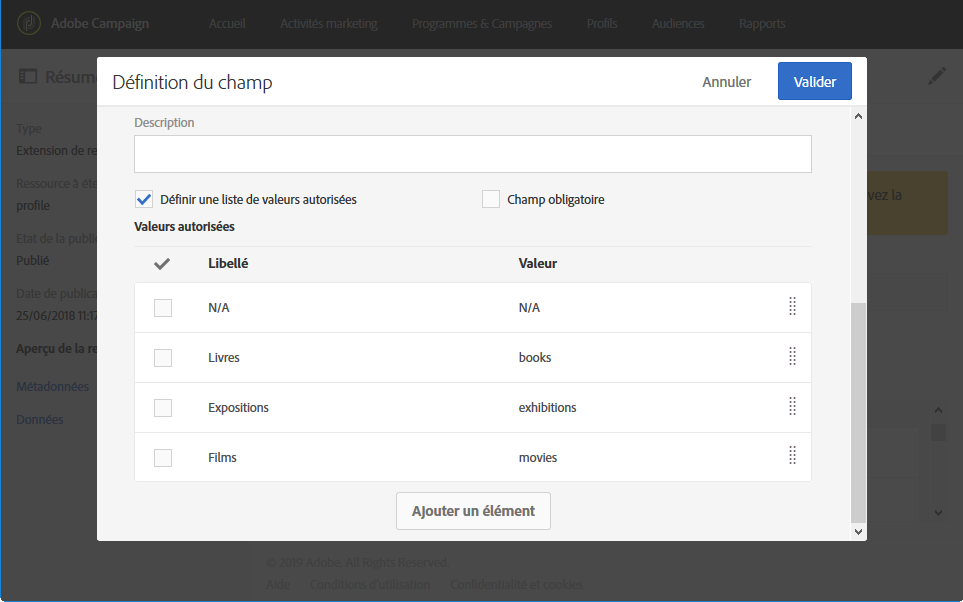Enable the 'Champ obligatoire' checkbox
963x602 pixels.
(x=491, y=199)
